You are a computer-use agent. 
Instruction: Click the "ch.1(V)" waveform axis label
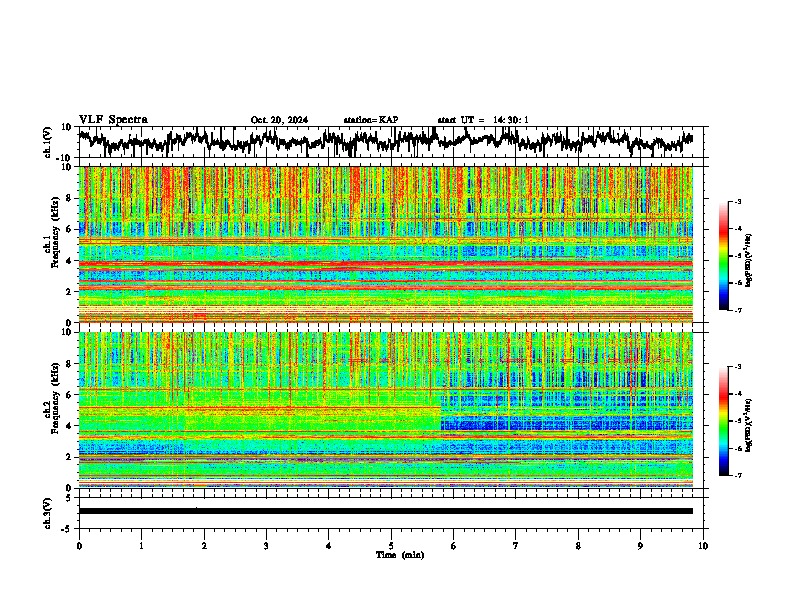pyautogui.click(x=48, y=142)
